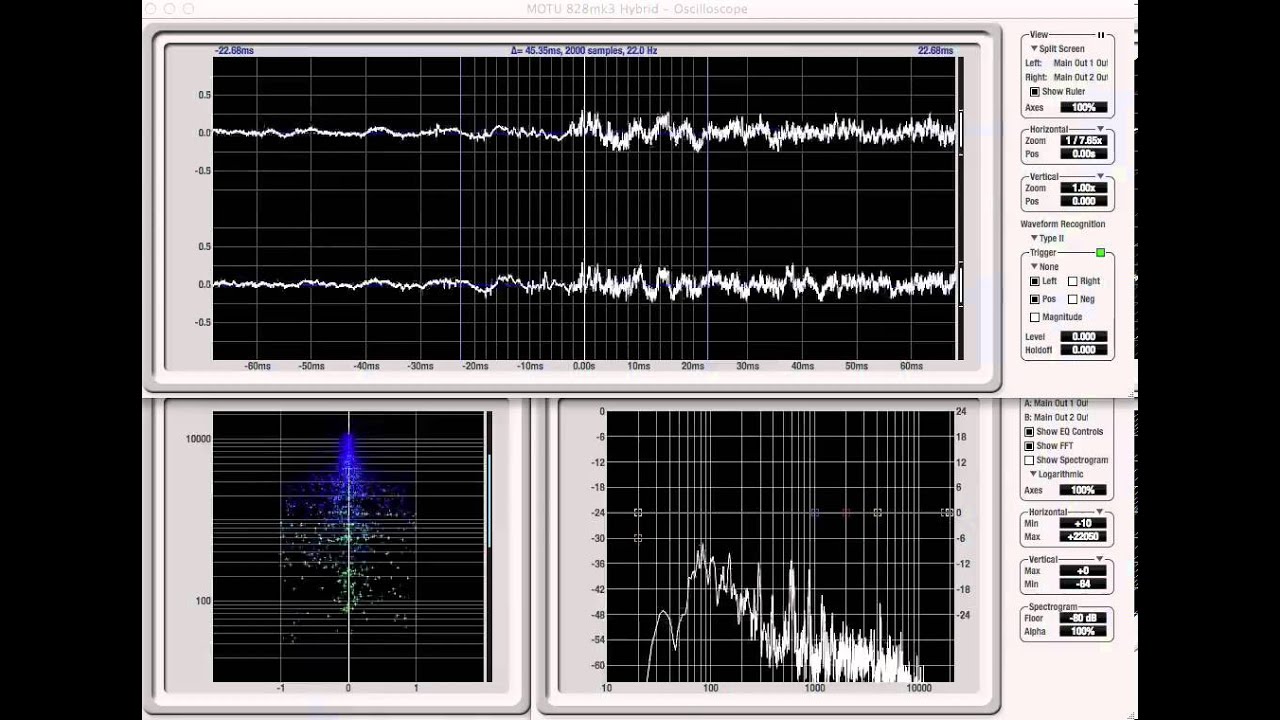Click the Vertical Pos 0.000 field
The image size is (1280, 720).
pyautogui.click(x=1084, y=202)
